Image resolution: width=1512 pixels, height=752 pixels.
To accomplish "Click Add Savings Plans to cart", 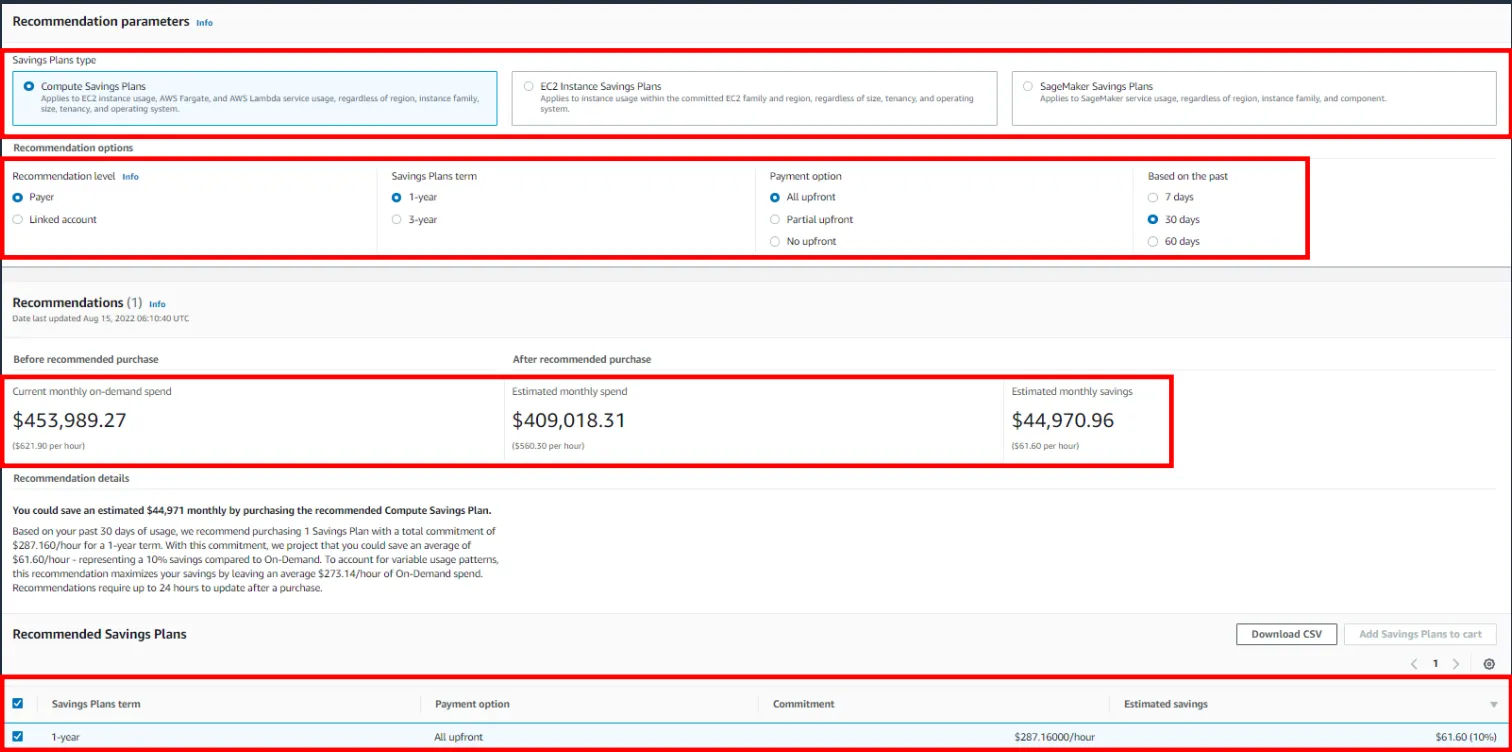I will pyautogui.click(x=1420, y=633).
